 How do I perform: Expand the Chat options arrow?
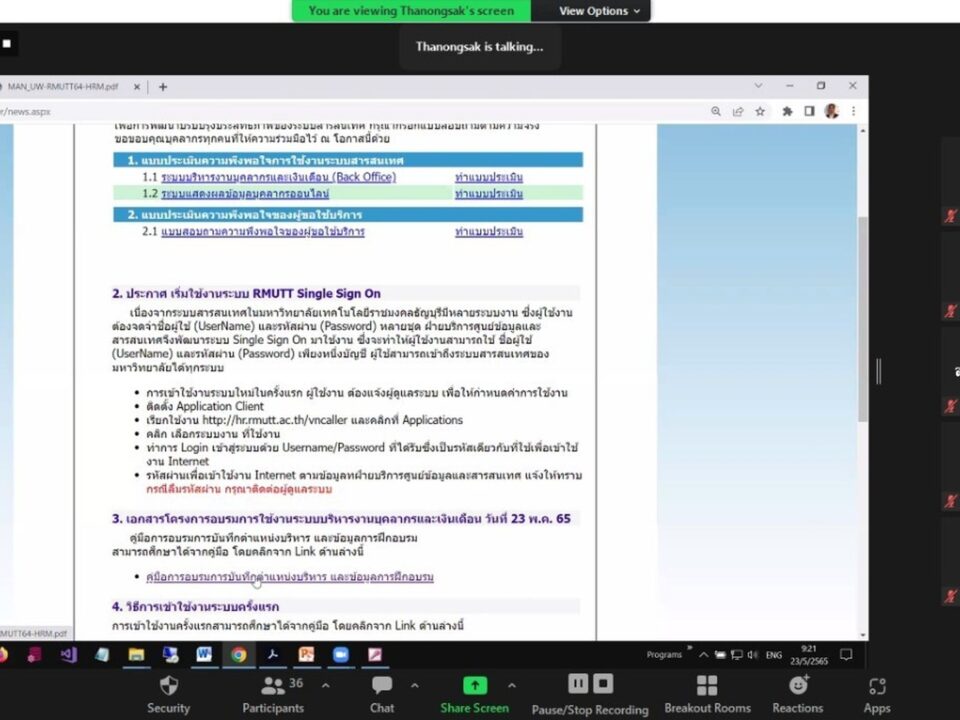click(x=414, y=685)
